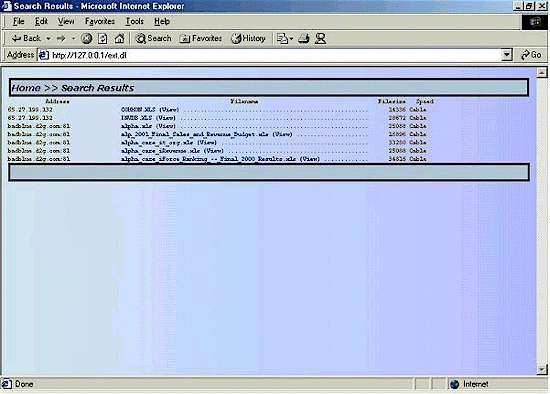Click (View) beside the Final 2000 Results file
Viewport: 550px width, 394px height.
pos(310,159)
